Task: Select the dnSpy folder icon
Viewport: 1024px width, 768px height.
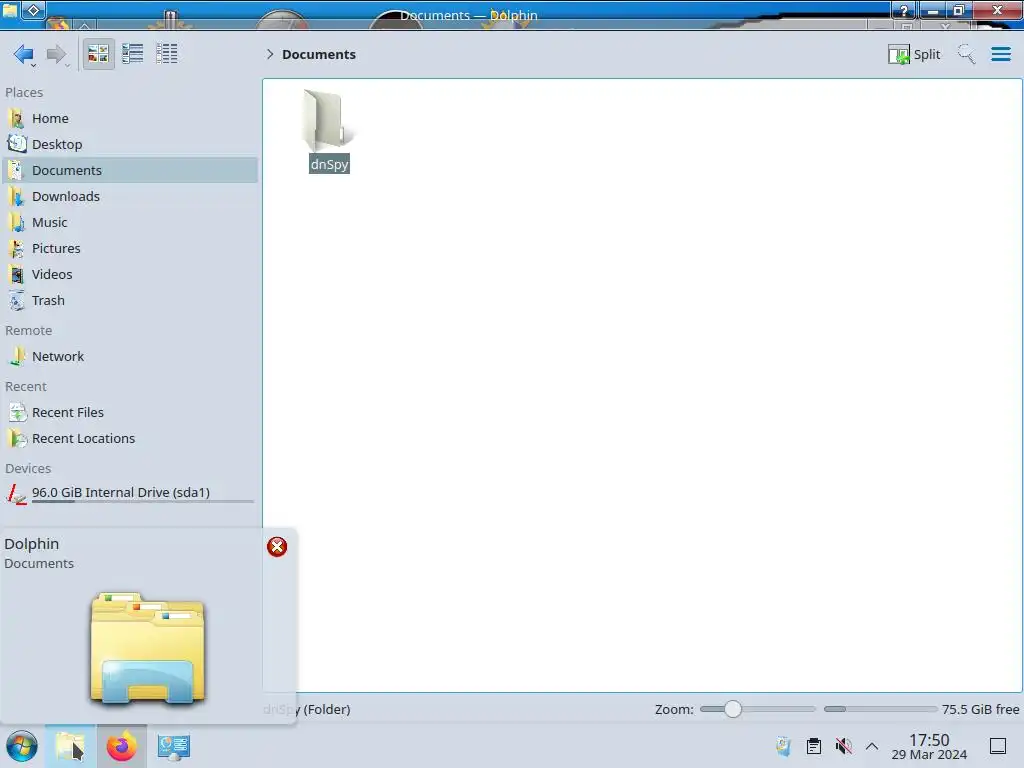Action: click(328, 120)
